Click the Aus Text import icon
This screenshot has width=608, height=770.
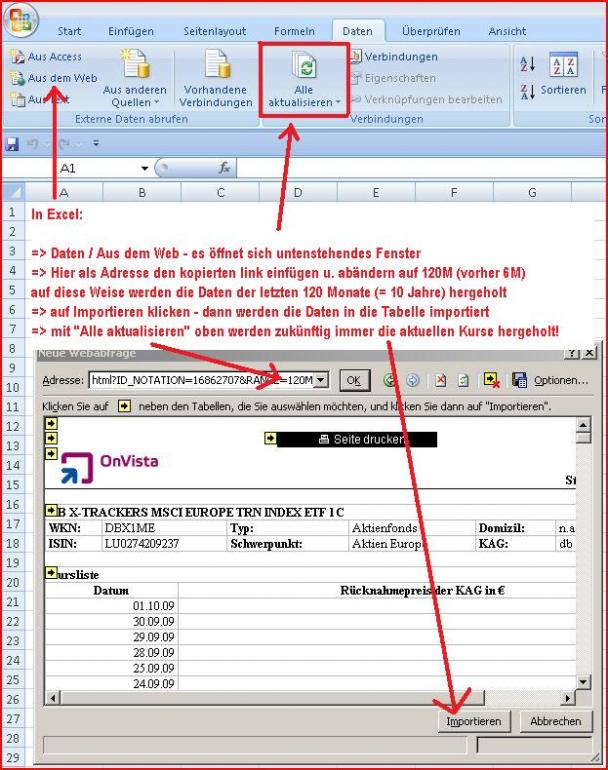18,100
